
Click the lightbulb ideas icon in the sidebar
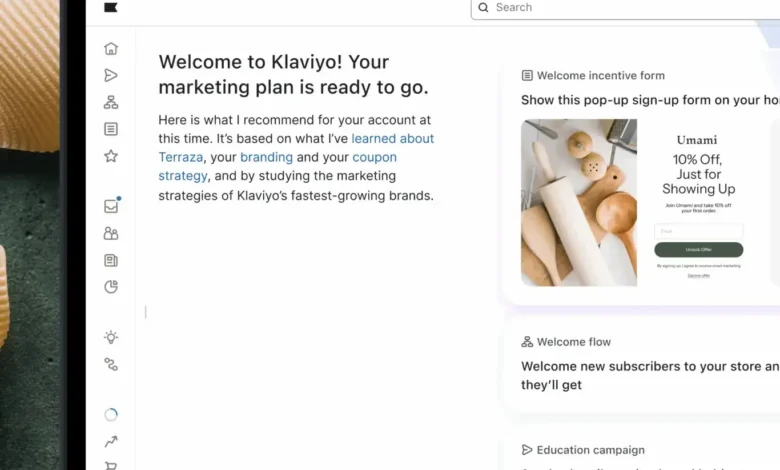[111, 337]
